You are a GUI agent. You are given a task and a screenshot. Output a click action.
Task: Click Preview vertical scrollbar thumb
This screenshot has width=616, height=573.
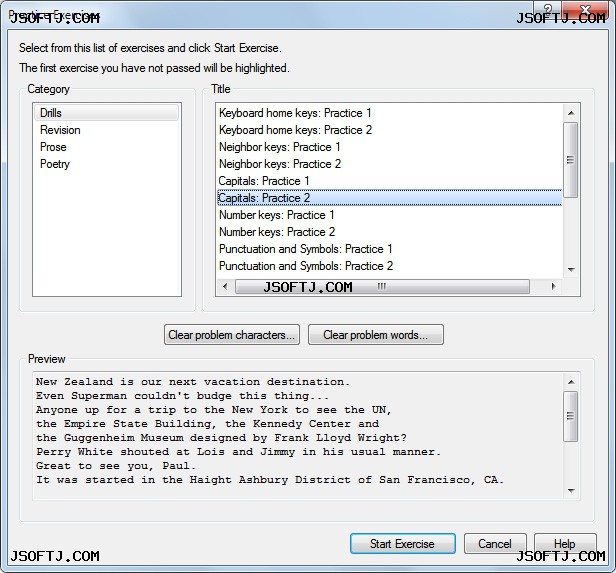[x=571, y=416]
